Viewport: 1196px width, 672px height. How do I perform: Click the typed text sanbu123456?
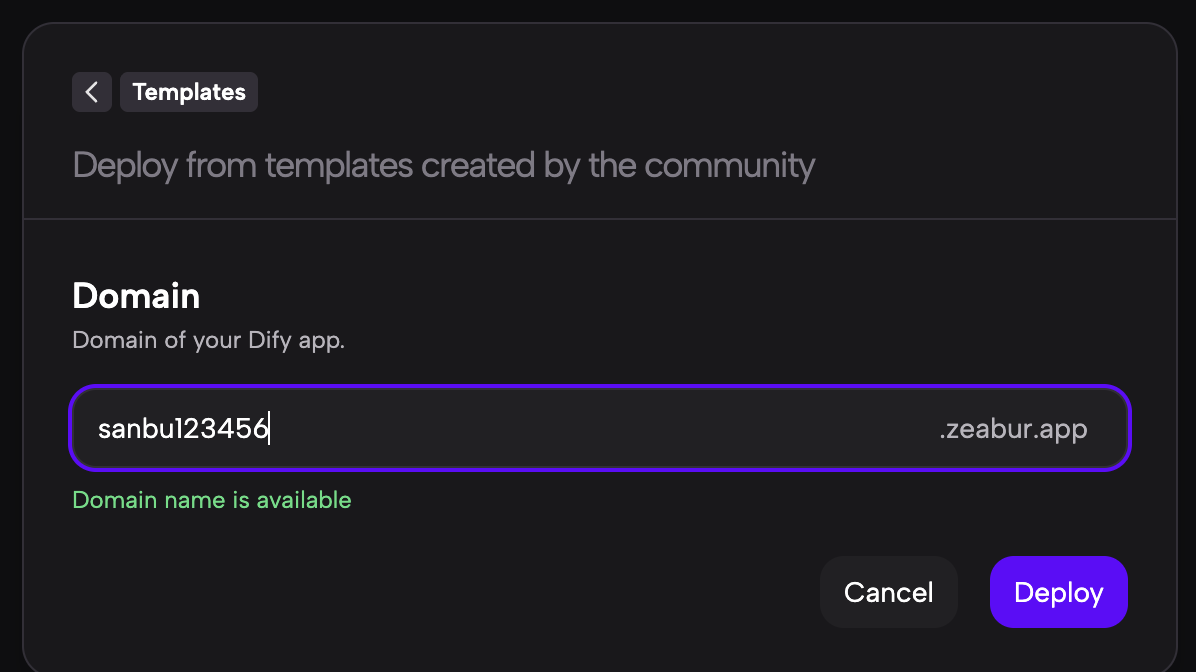(x=183, y=429)
